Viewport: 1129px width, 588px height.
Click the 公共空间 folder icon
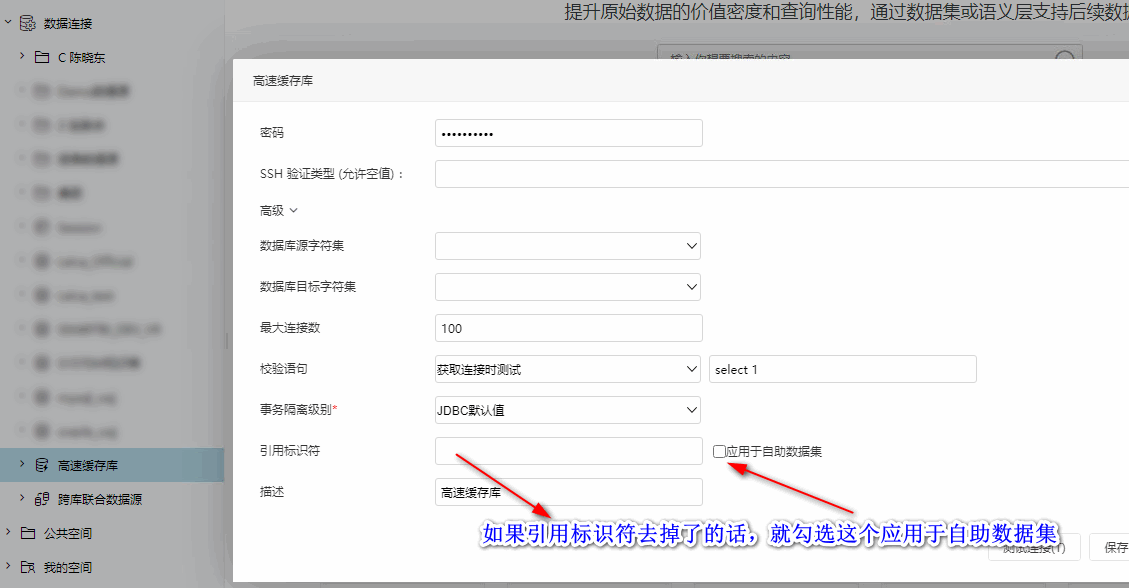[28, 533]
